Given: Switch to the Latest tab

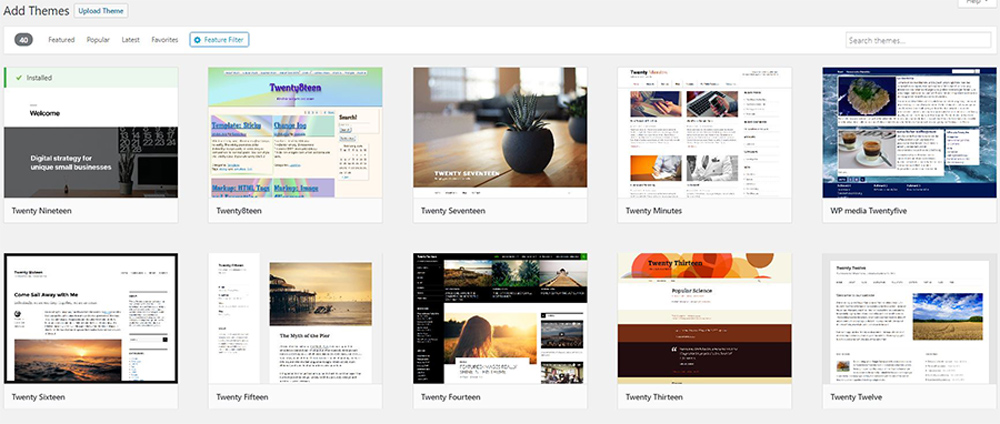Looking at the screenshot, I should coord(131,40).
